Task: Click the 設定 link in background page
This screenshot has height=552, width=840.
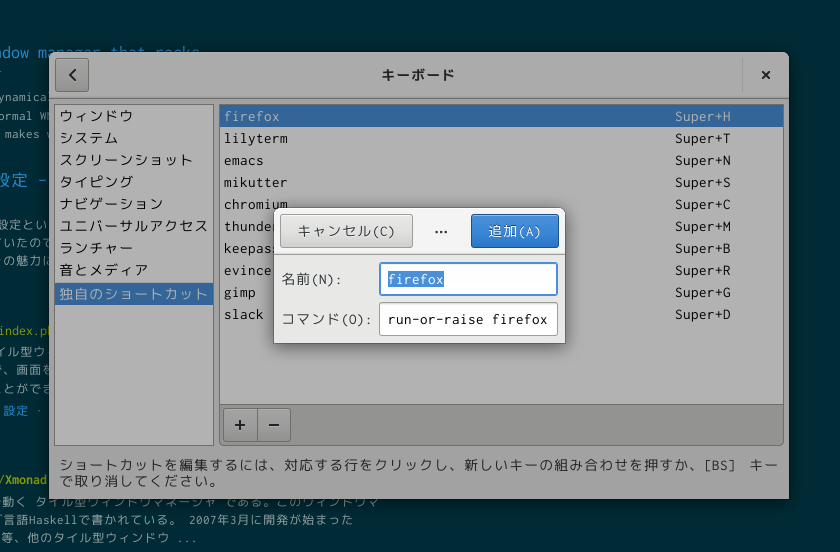Action: click(x=16, y=411)
